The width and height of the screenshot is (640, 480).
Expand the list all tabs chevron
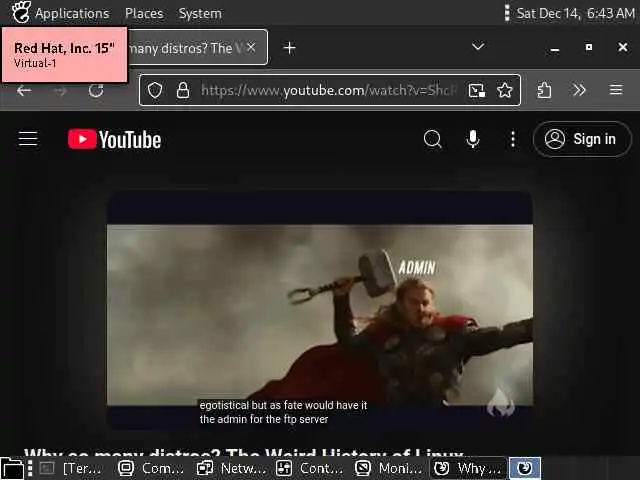click(478, 47)
